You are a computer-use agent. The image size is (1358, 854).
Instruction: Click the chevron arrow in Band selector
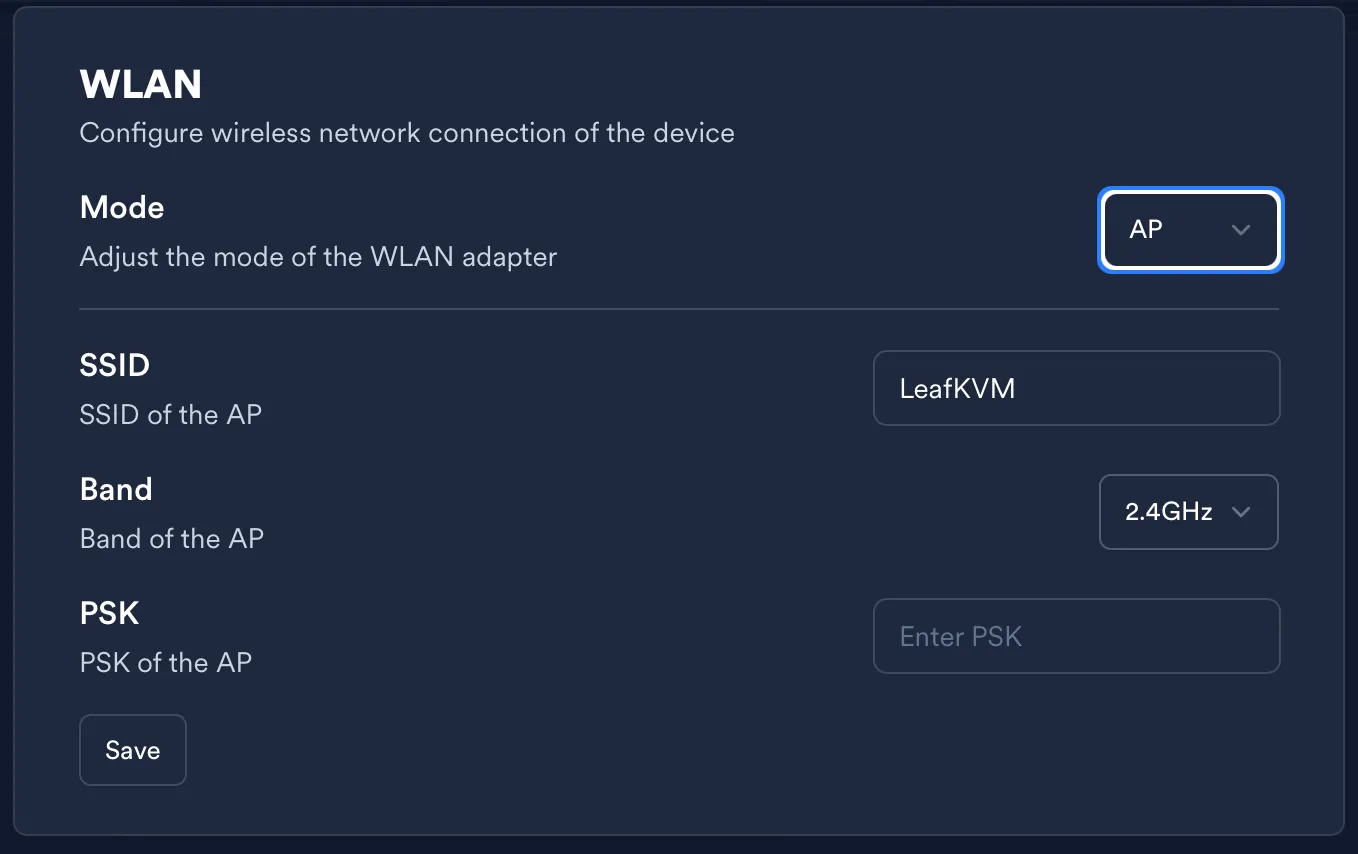(1241, 512)
